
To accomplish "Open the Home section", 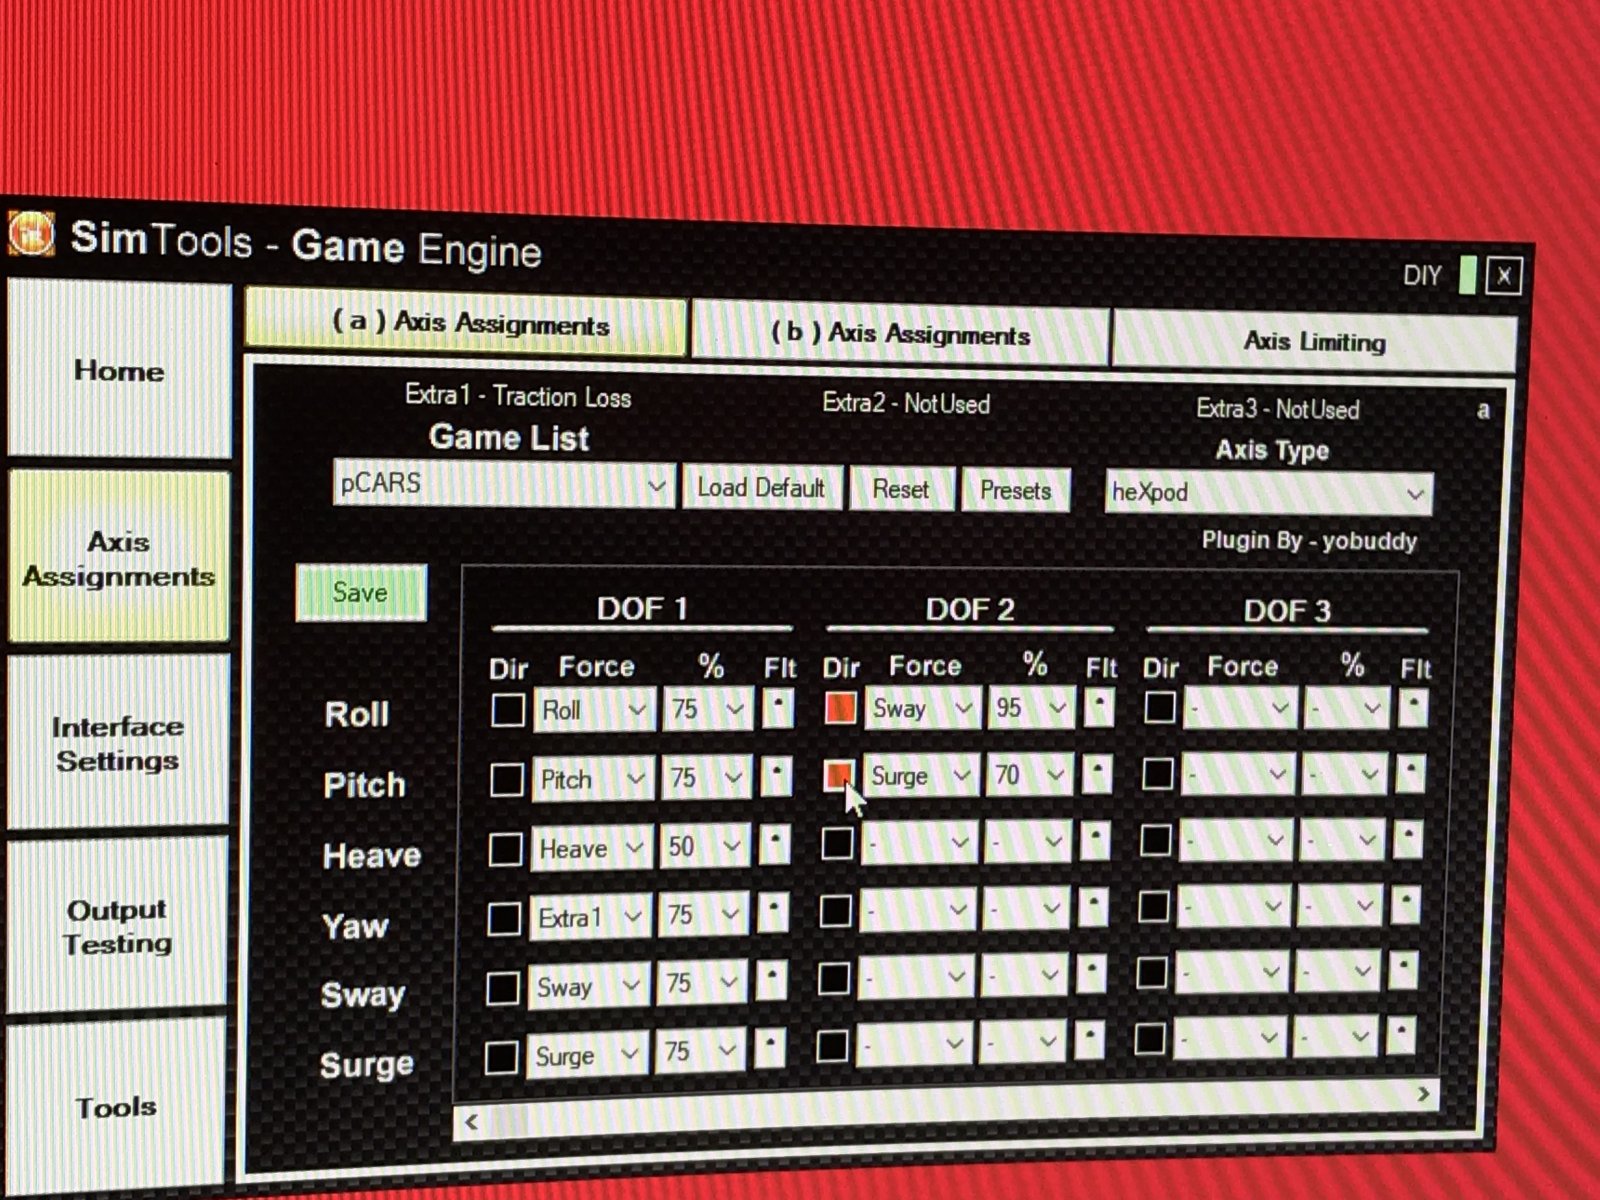I will (119, 370).
